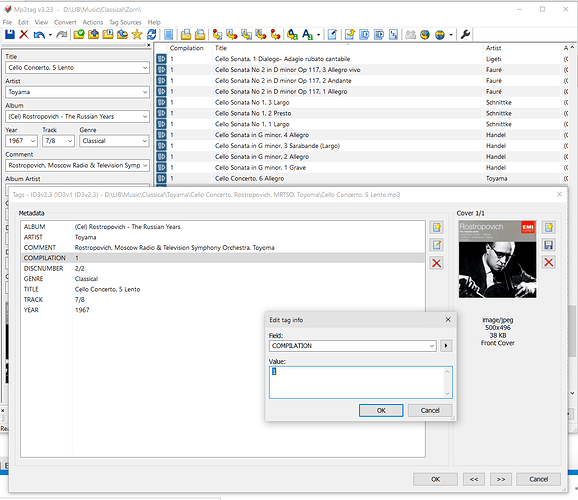Click the Rostropovich cover art thumbnail
Viewport: 578px width, 500px height.
pos(498,259)
